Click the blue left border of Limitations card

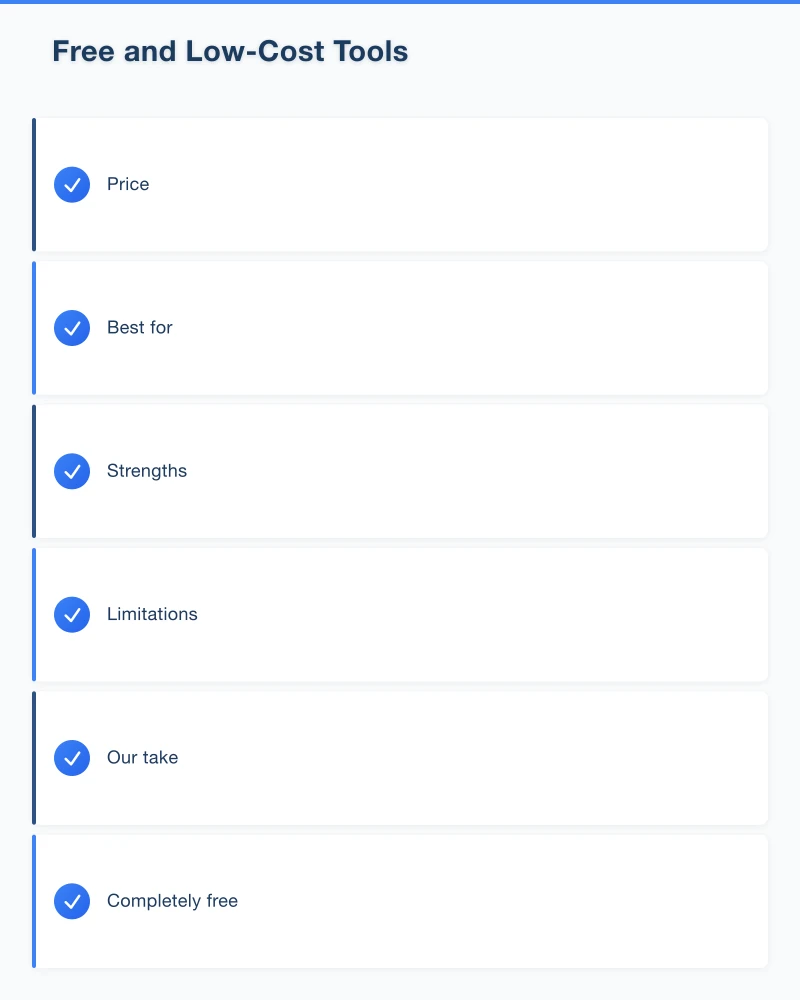point(34,614)
